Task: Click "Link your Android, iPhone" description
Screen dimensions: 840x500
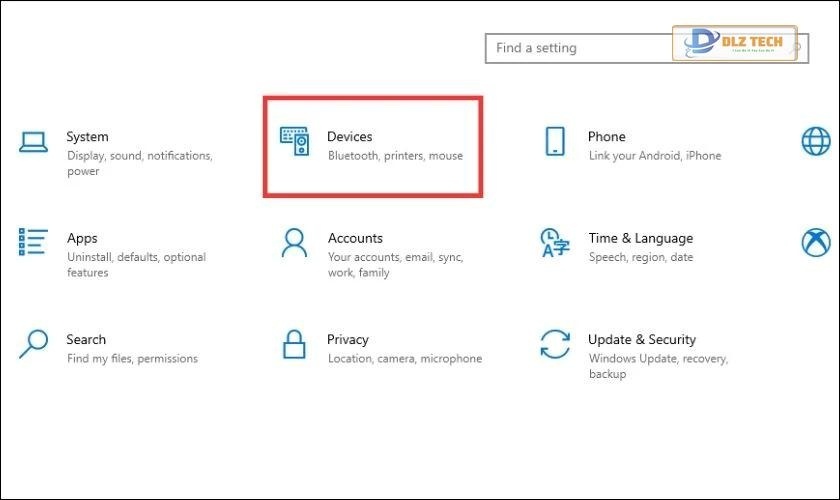Action: click(655, 155)
